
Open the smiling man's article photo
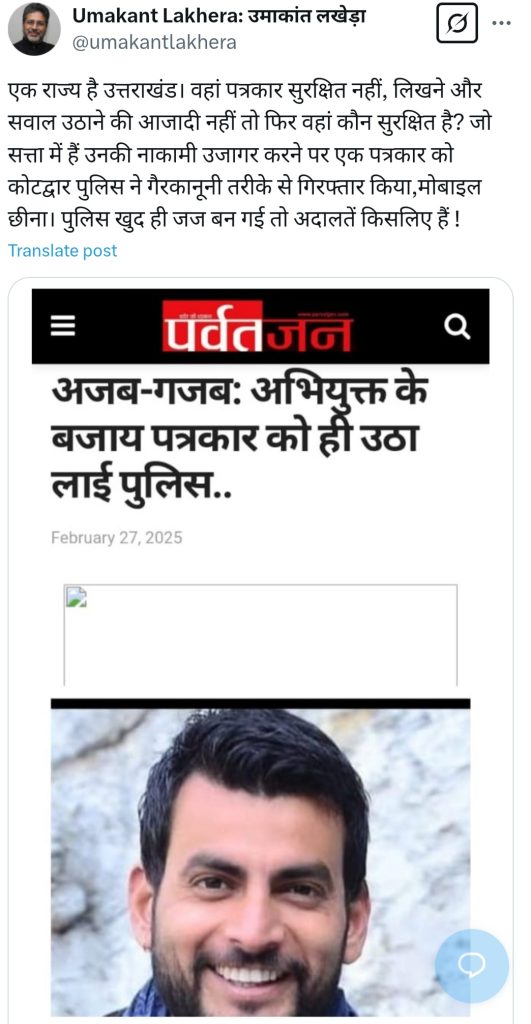260,862
